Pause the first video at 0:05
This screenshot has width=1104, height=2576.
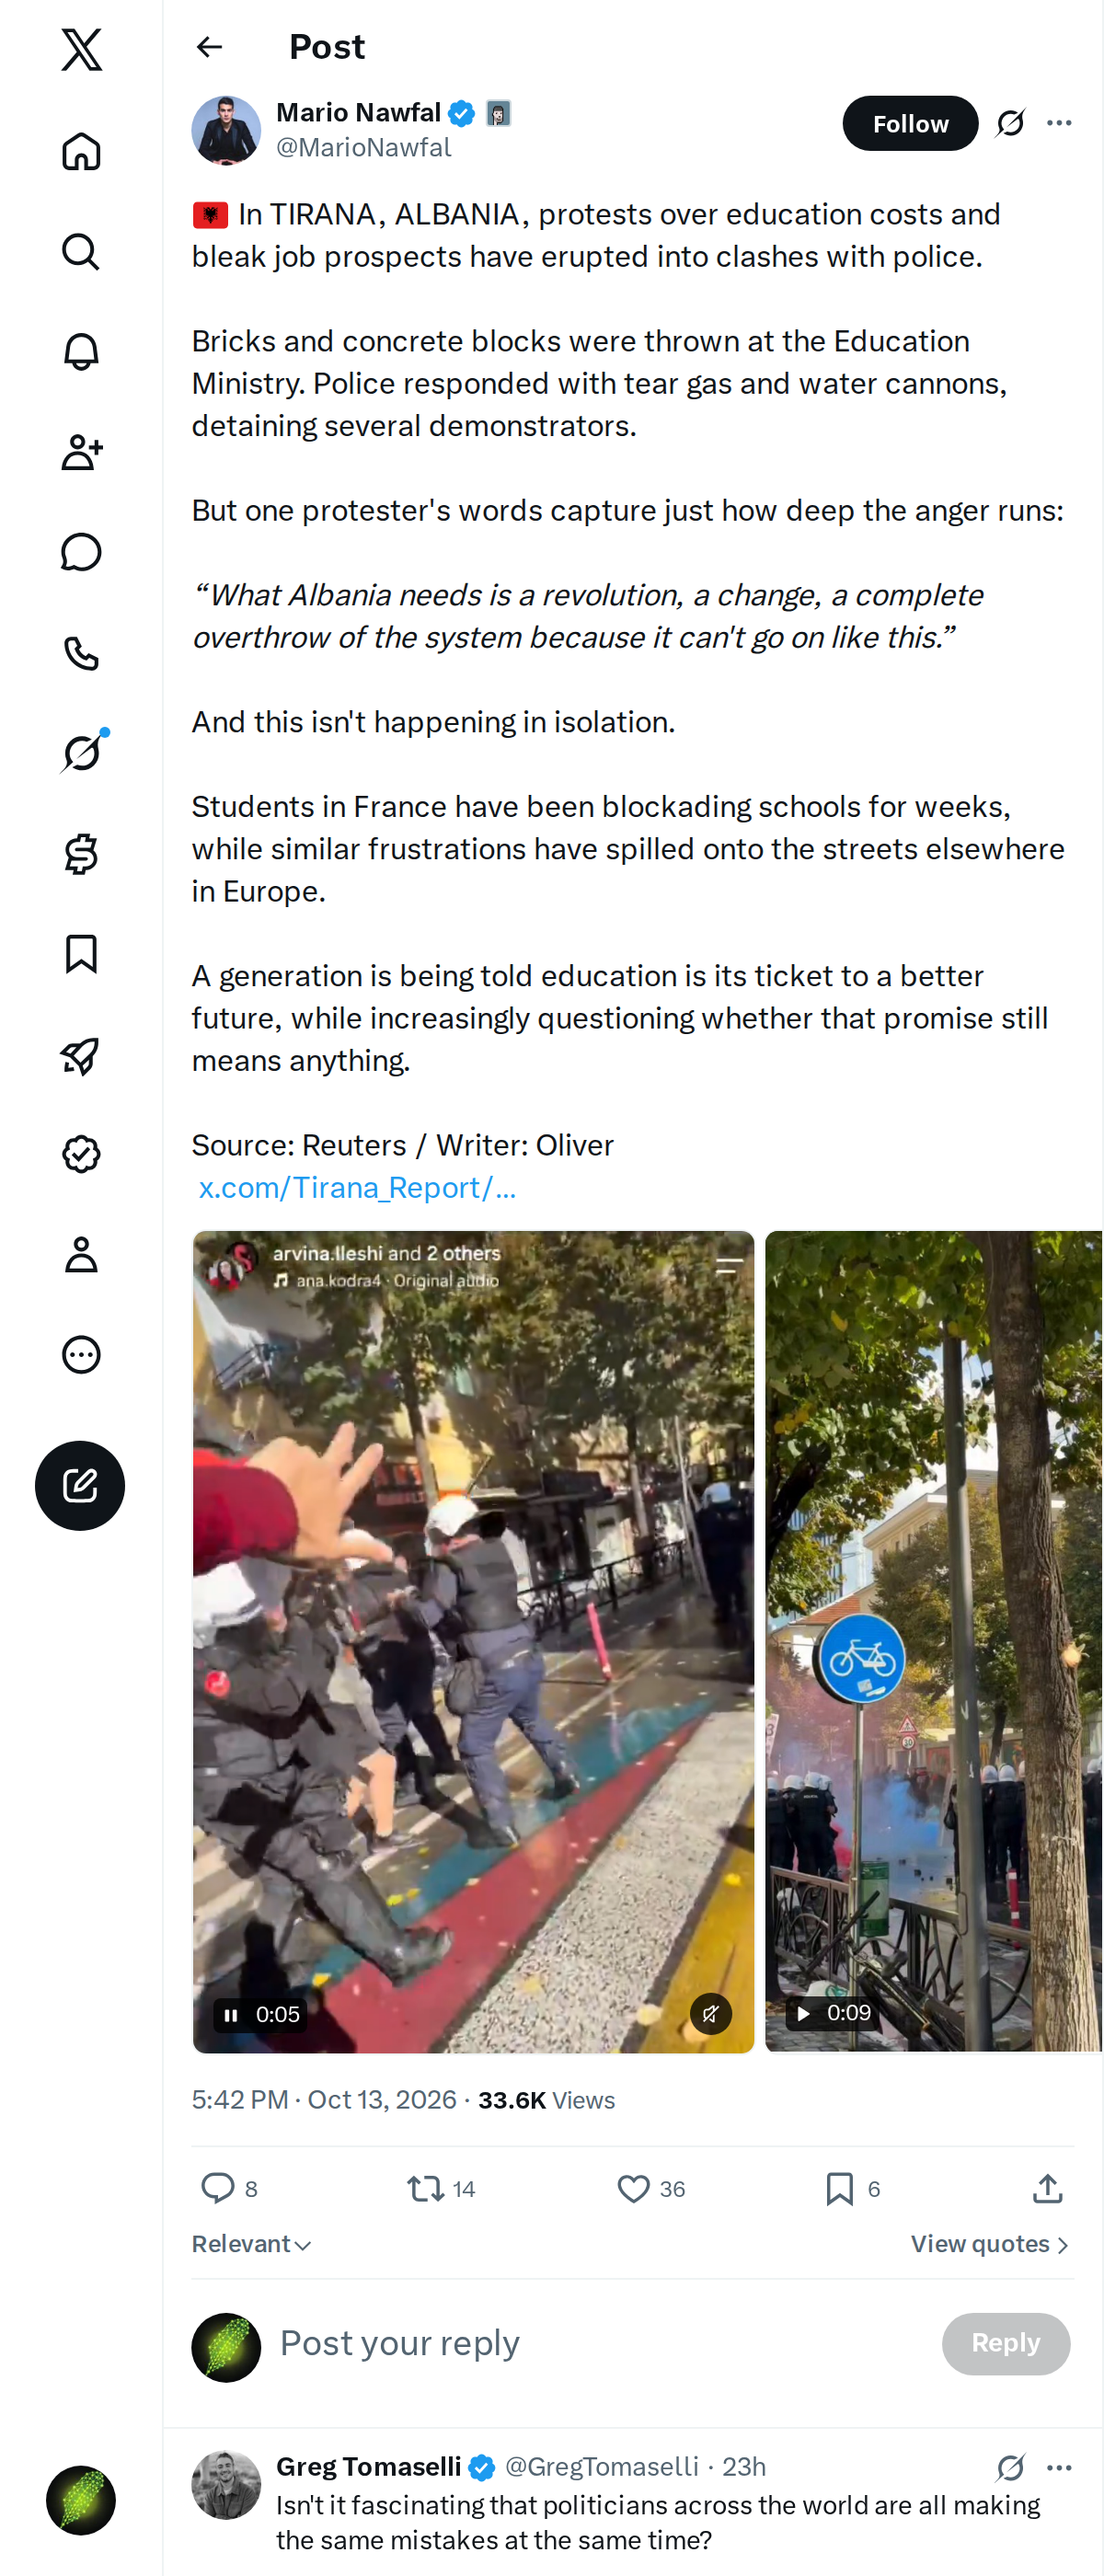coord(231,2014)
